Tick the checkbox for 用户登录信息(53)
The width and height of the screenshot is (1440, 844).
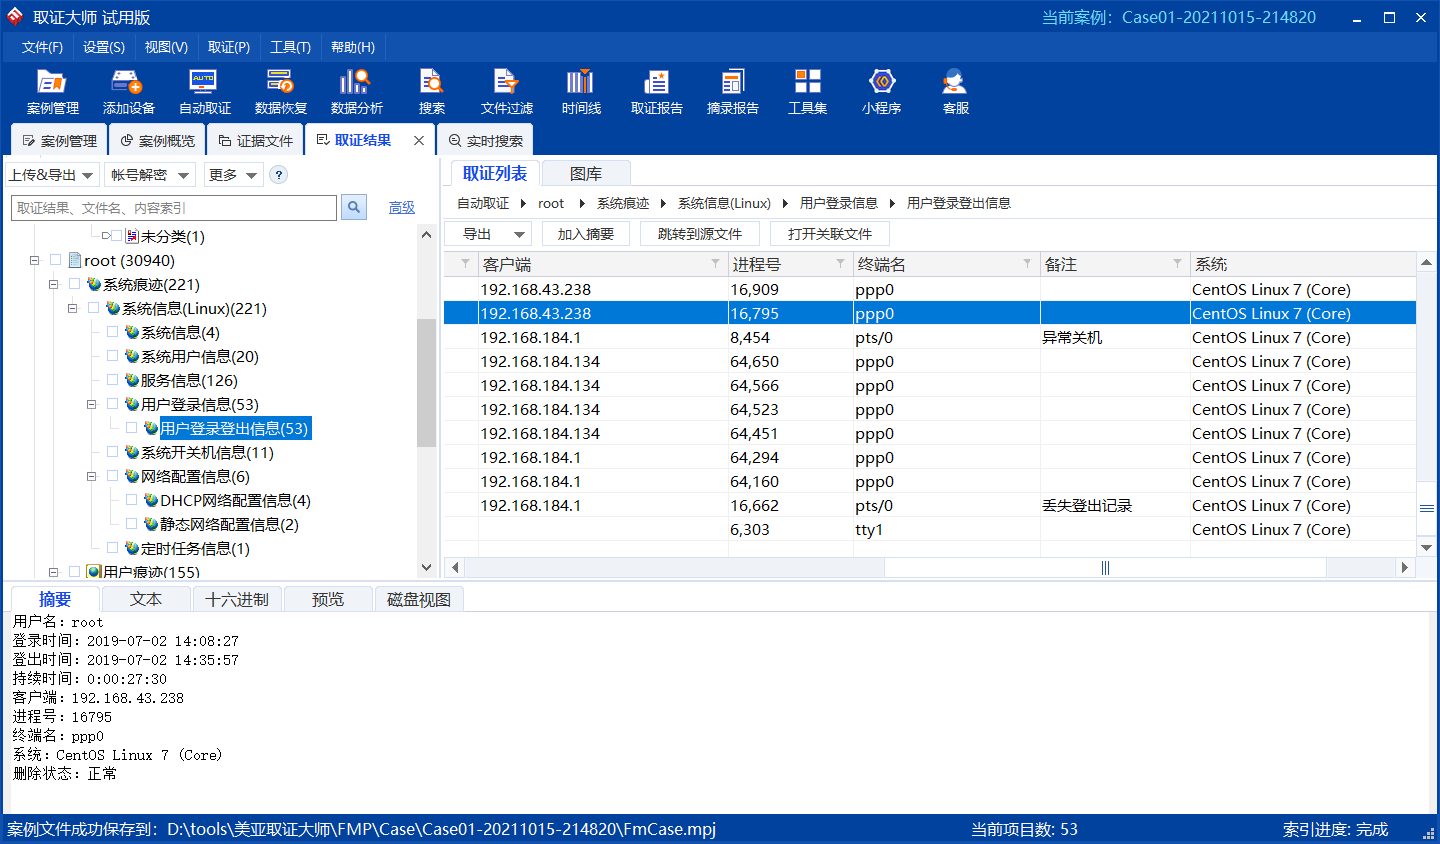(x=112, y=404)
